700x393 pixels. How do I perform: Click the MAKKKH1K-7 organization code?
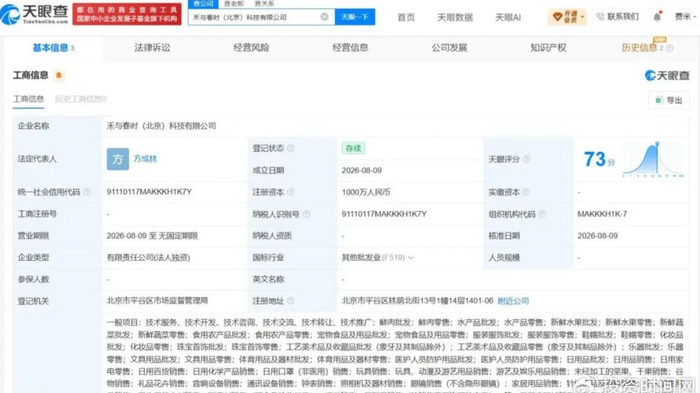click(602, 214)
